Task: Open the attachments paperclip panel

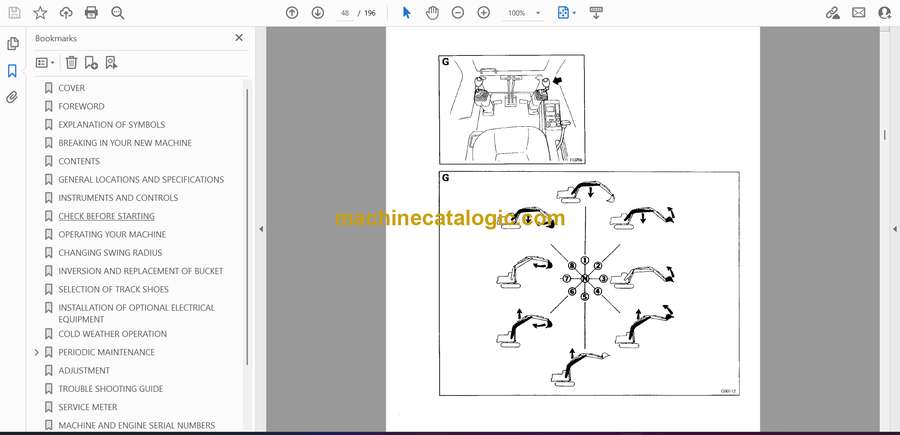Action: [x=12, y=97]
